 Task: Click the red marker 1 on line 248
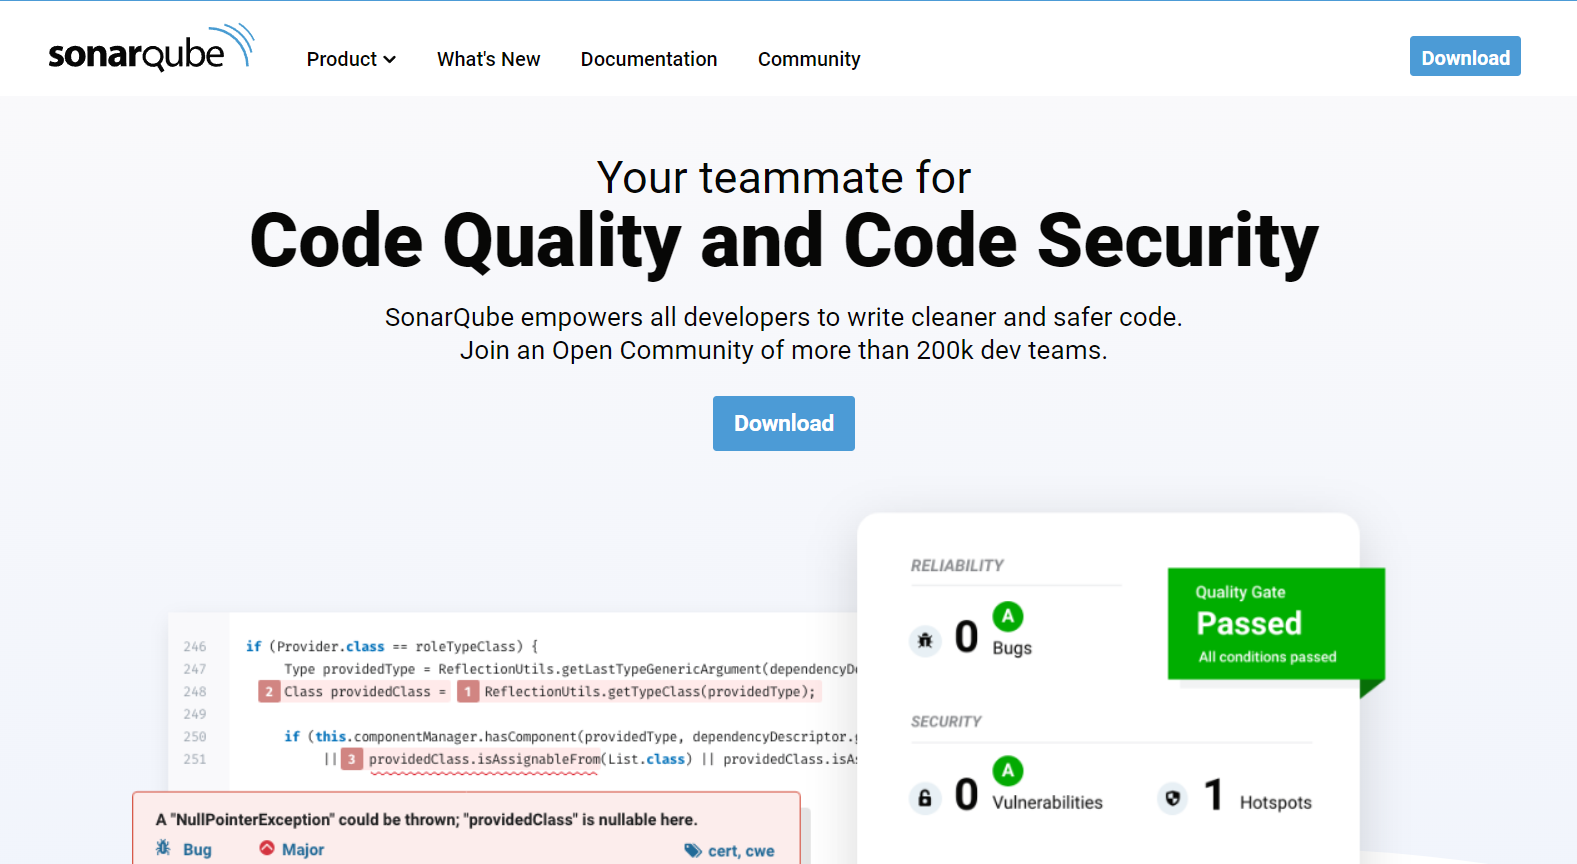(x=468, y=691)
